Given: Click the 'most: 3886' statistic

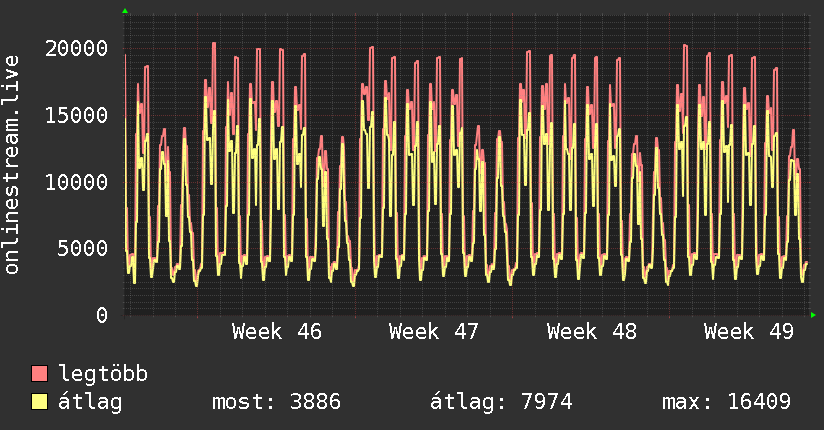Looking at the screenshot, I should click(277, 403).
